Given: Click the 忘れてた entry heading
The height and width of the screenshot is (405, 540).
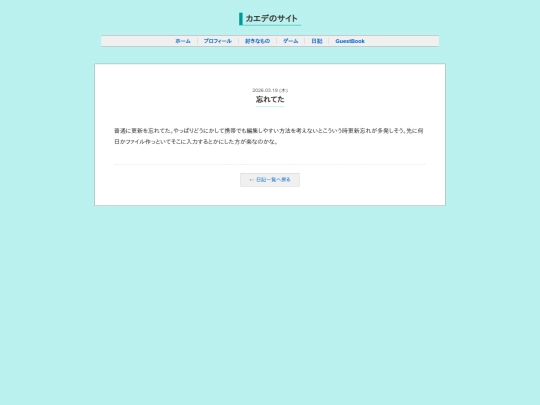Looking at the screenshot, I should point(270,99).
